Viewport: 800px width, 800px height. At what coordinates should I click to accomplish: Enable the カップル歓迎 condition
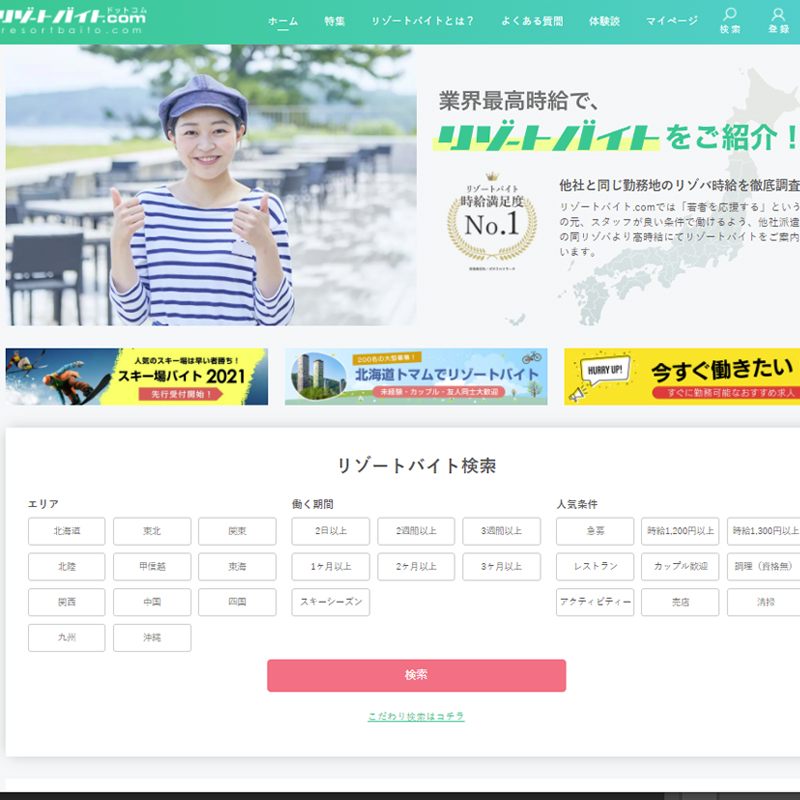point(680,567)
